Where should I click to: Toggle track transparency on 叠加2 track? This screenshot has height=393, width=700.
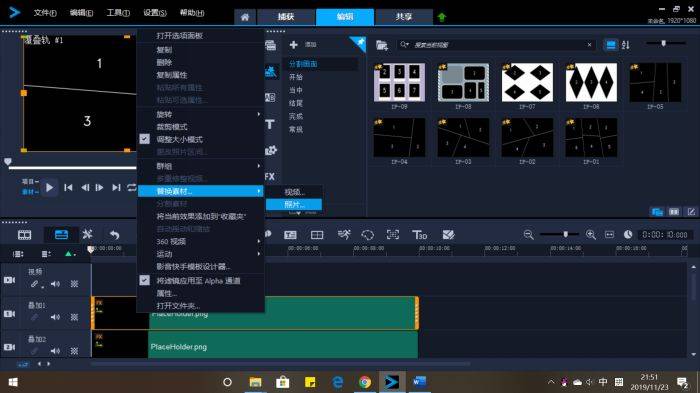coord(75,351)
